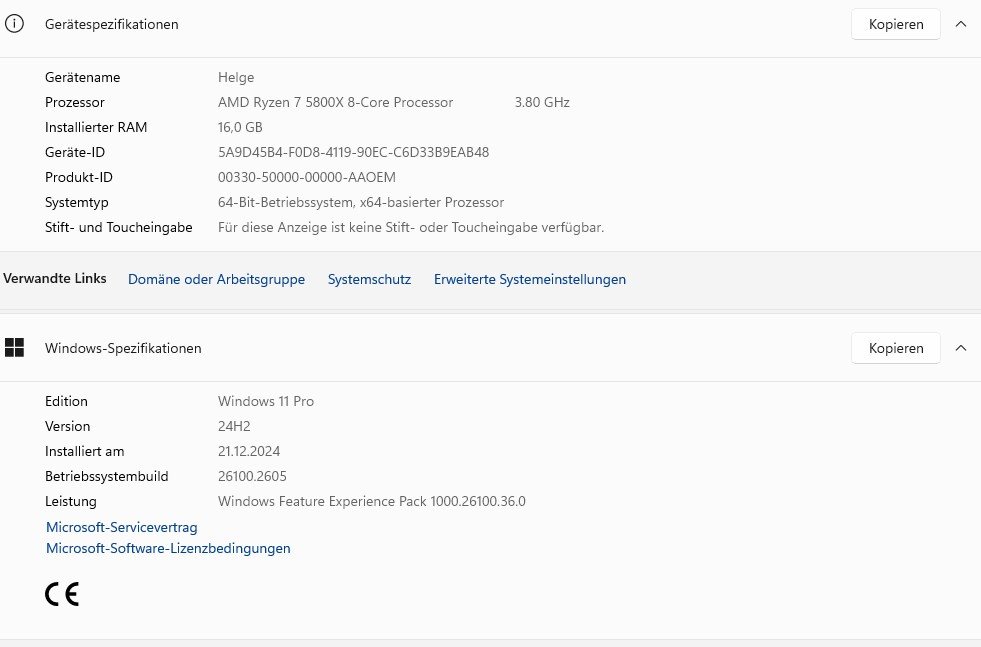
Task: Click the Windows-Spezifikationen section heading
Action: pyautogui.click(x=123, y=348)
